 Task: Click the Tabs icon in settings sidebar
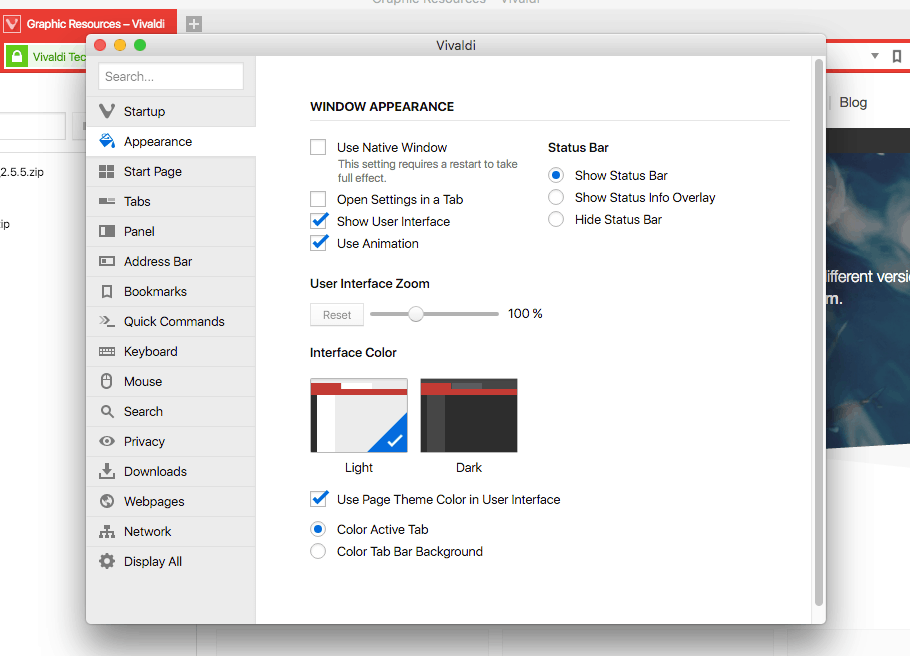(107, 201)
